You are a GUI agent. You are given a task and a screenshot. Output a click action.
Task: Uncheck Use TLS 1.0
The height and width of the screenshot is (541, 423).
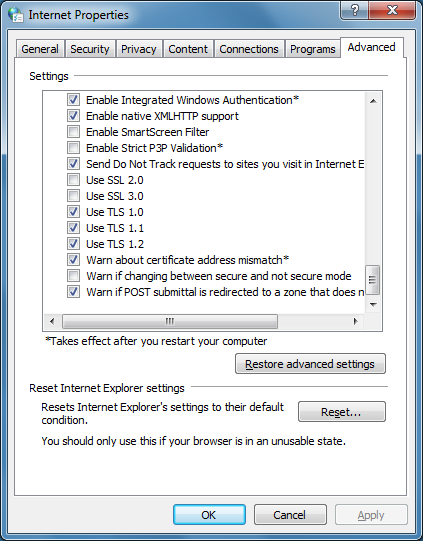point(73,212)
